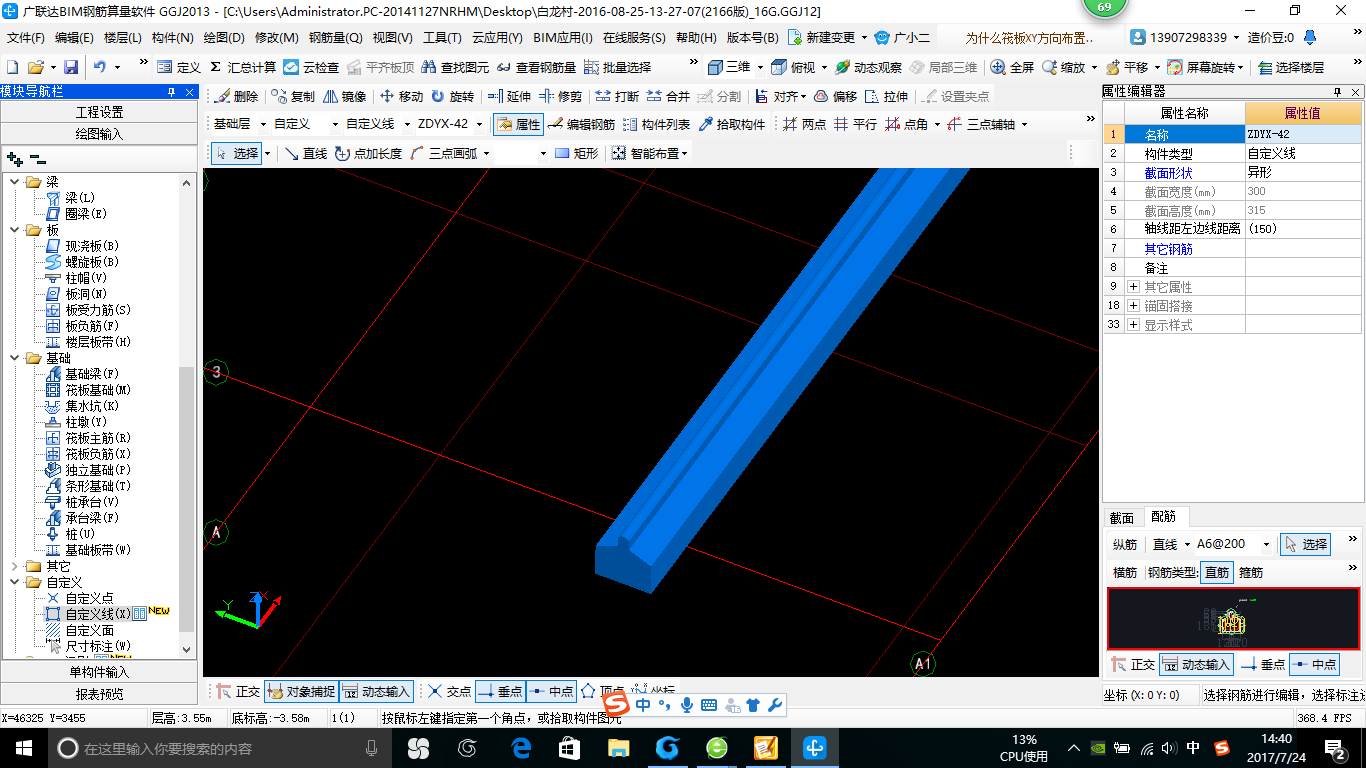This screenshot has height=768, width=1366.
Task: Select the 修剪 trim tool
Action: pyautogui.click(x=560, y=96)
